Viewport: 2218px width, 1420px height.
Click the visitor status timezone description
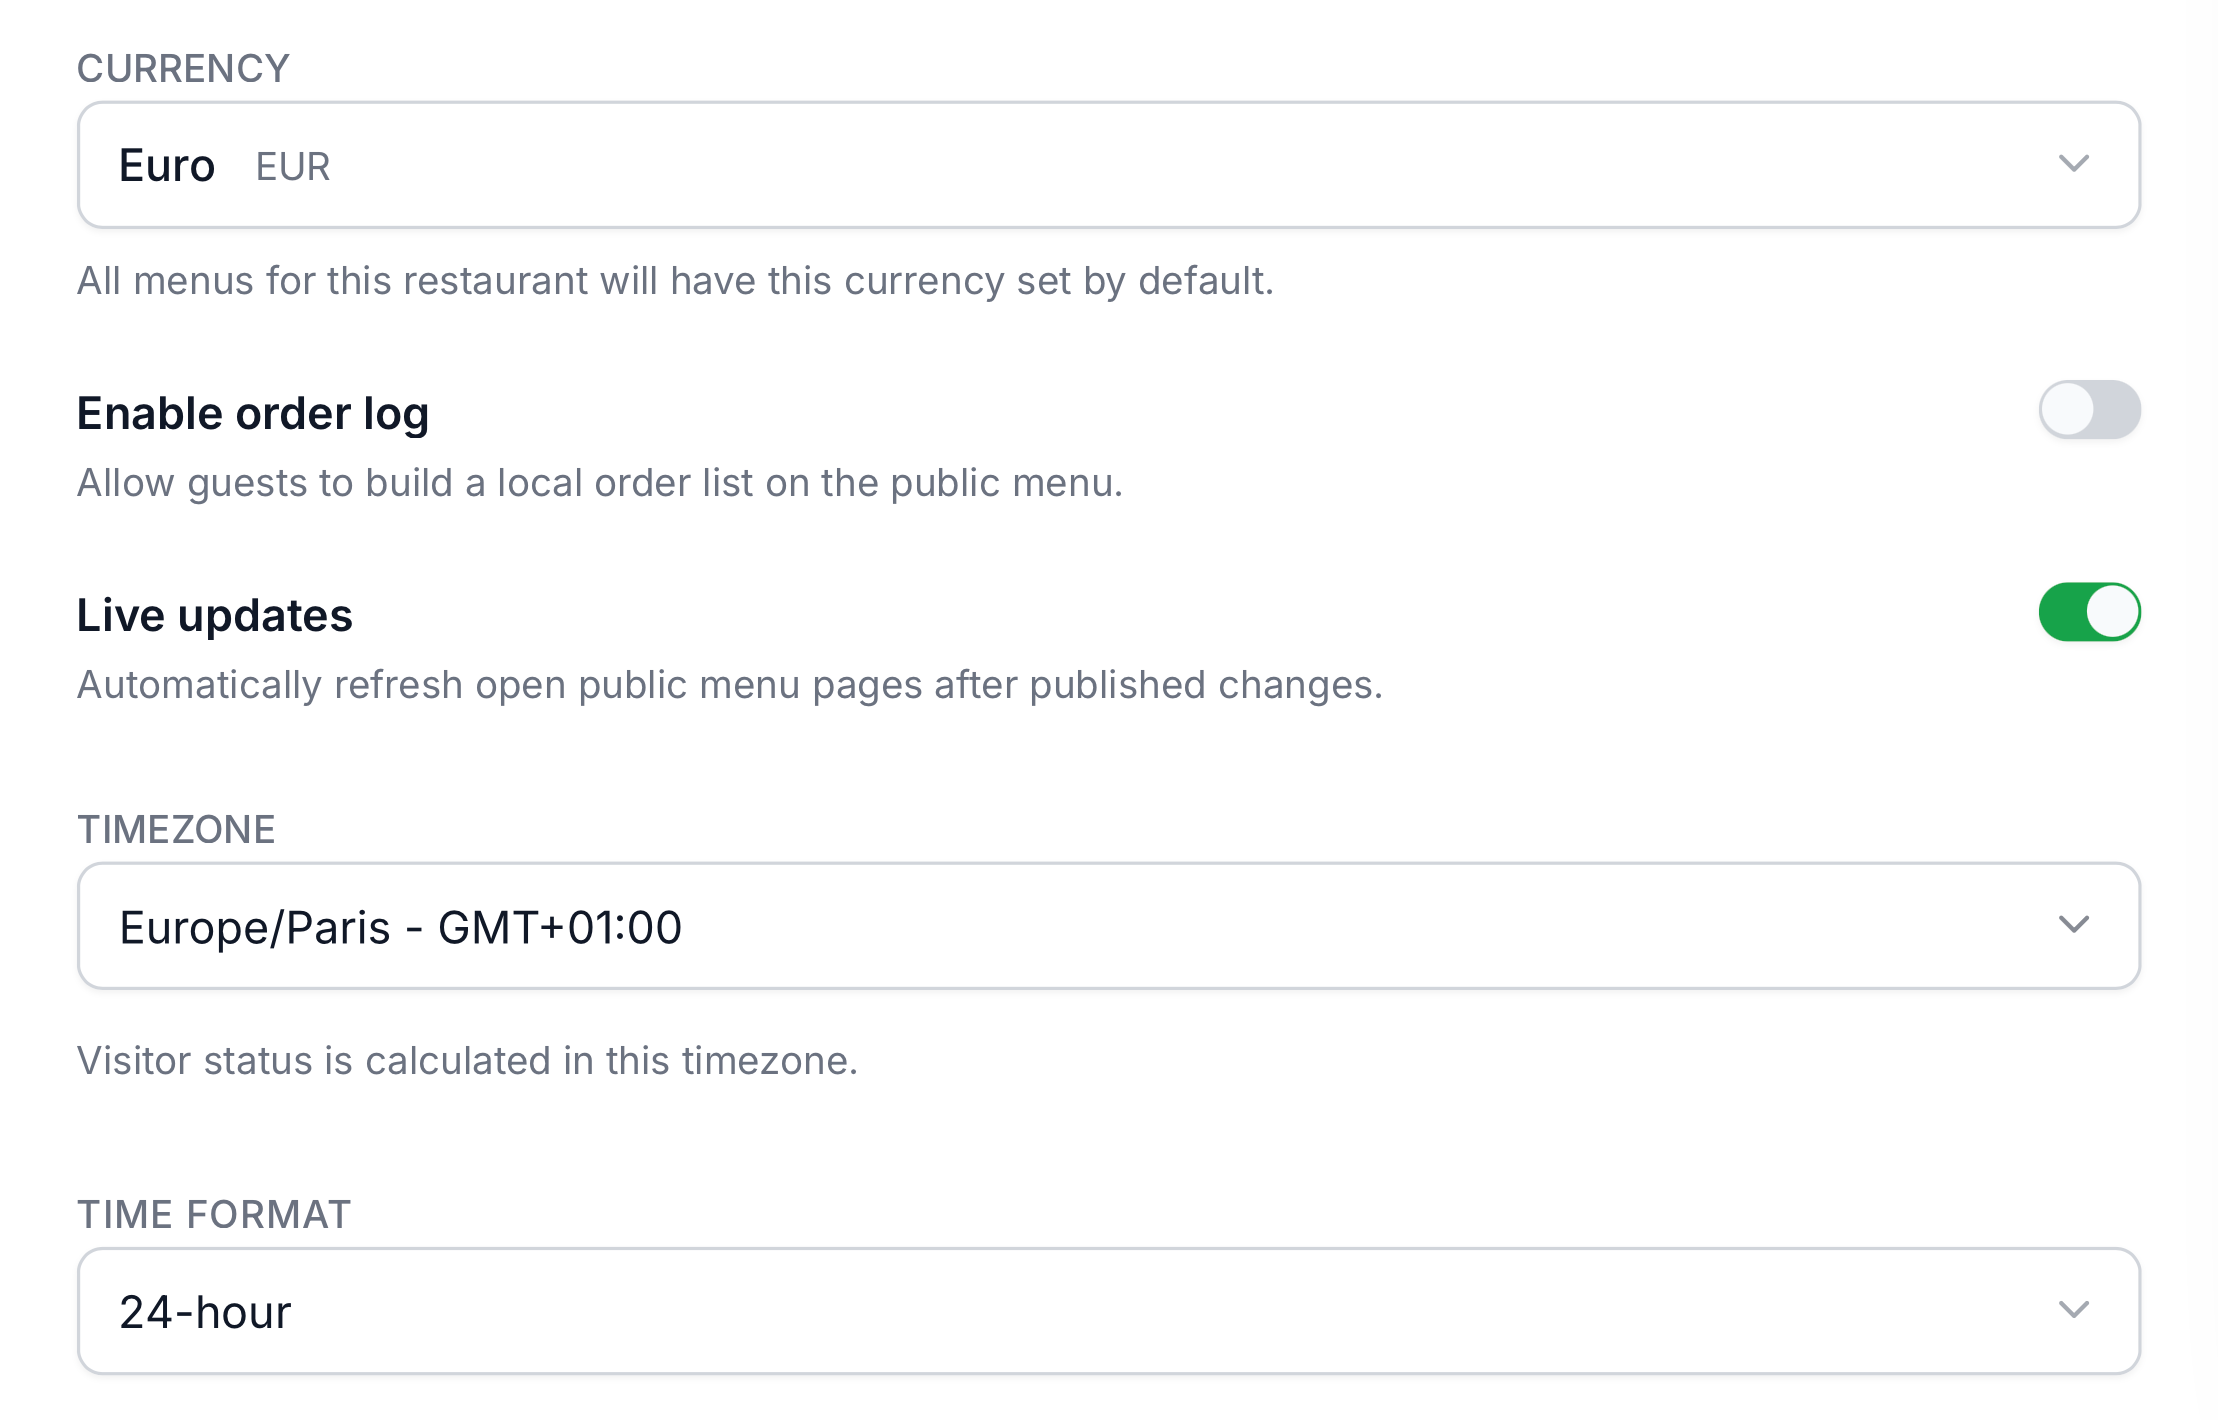pos(468,1060)
